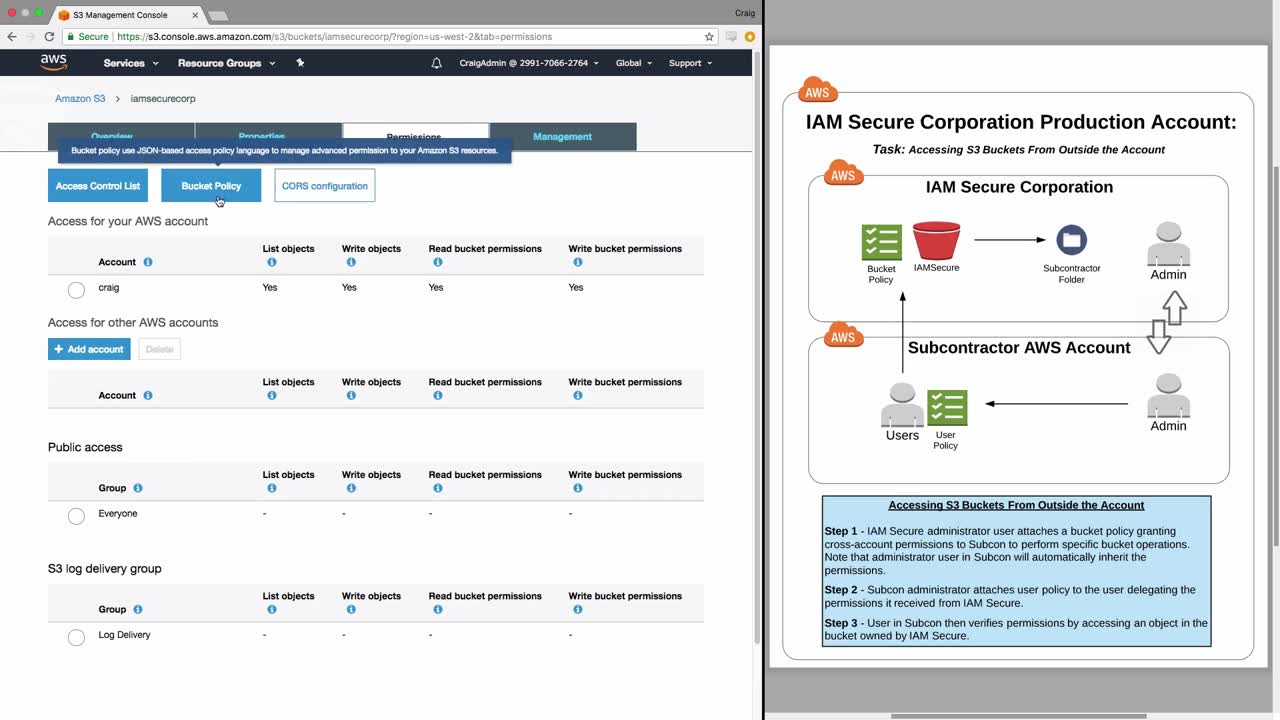Open the notifications bell in the AWS header
This screenshot has height=720, width=1280.
[436, 63]
